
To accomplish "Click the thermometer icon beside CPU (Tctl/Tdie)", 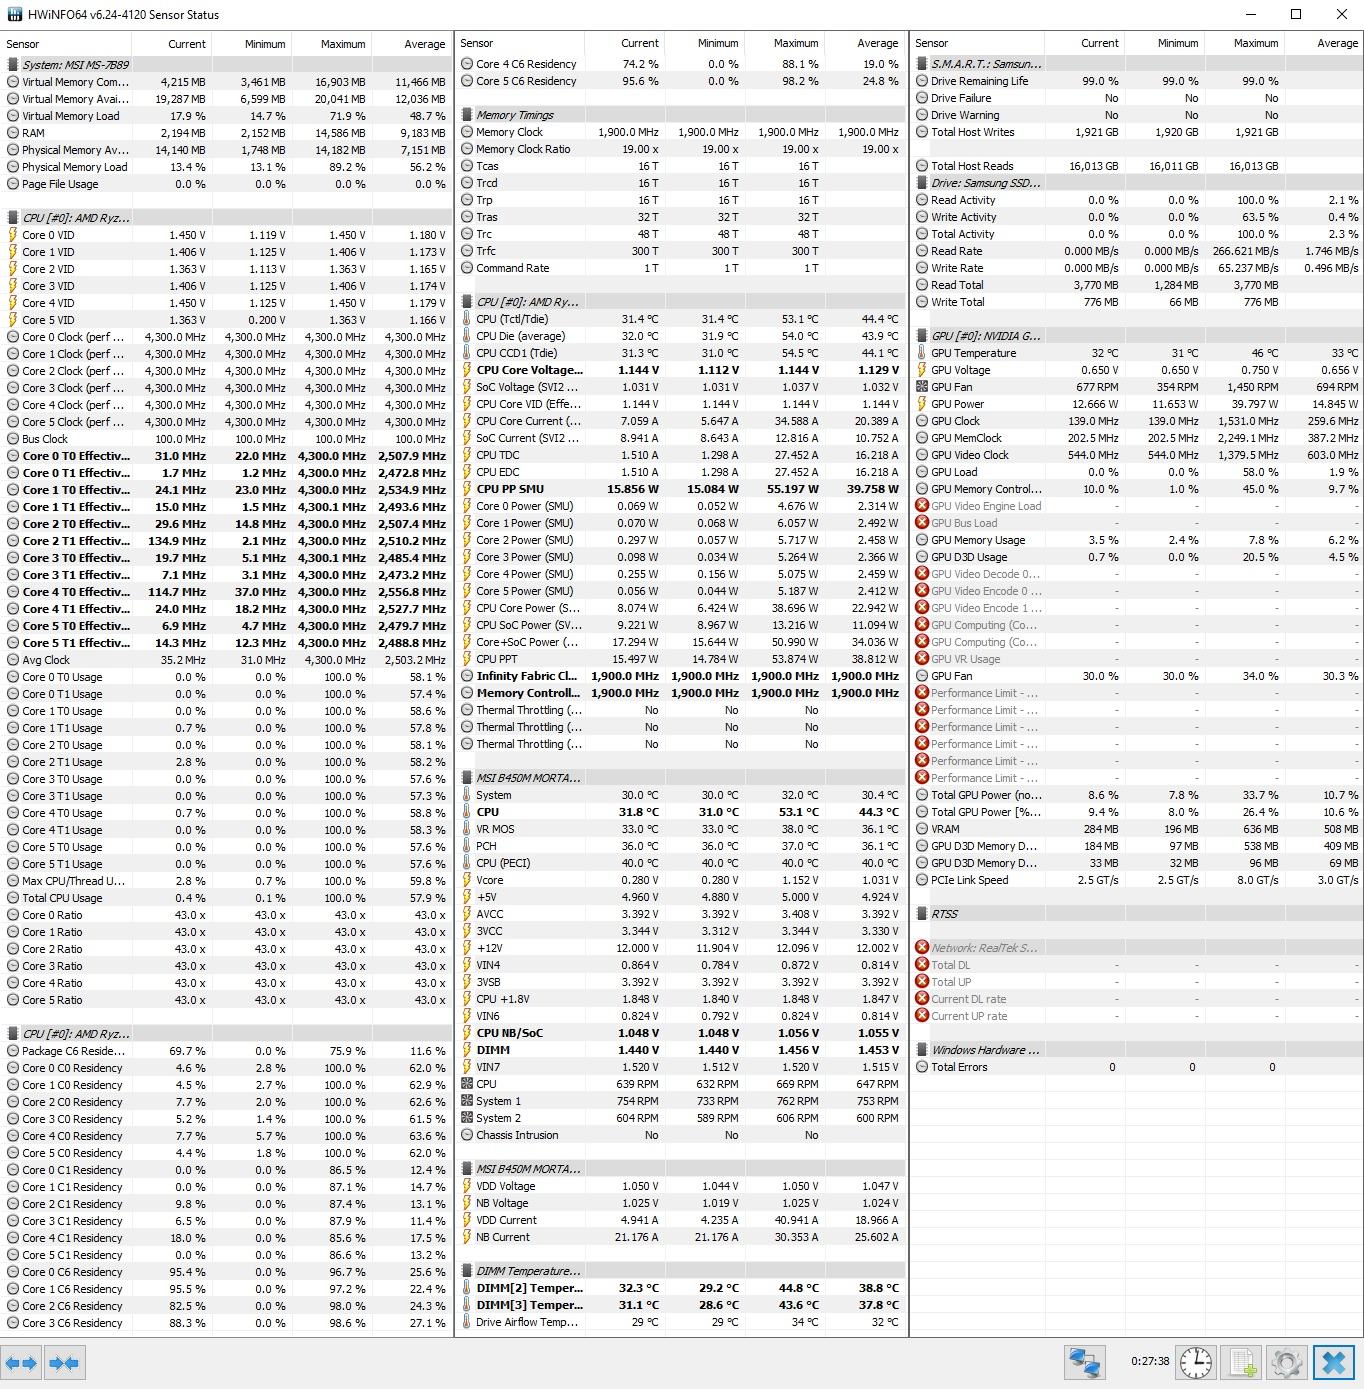I will click(x=467, y=319).
